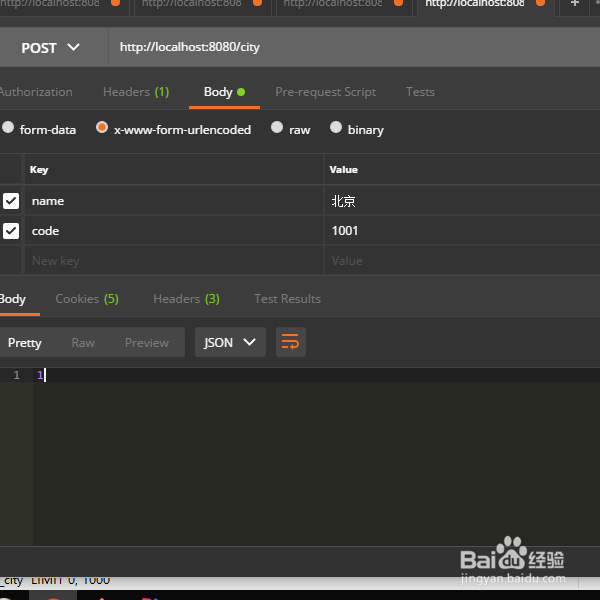Switch to the Authorization request tab
The image size is (600, 600).
[36, 92]
